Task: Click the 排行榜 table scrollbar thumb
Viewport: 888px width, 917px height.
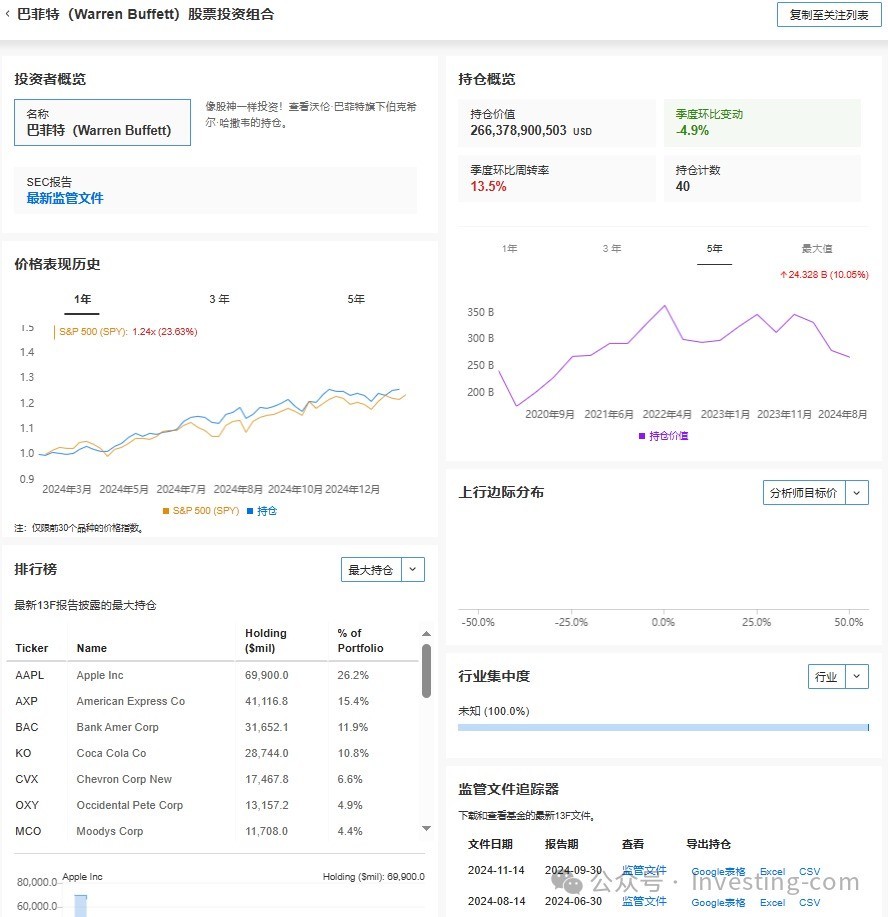Action: (x=427, y=670)
